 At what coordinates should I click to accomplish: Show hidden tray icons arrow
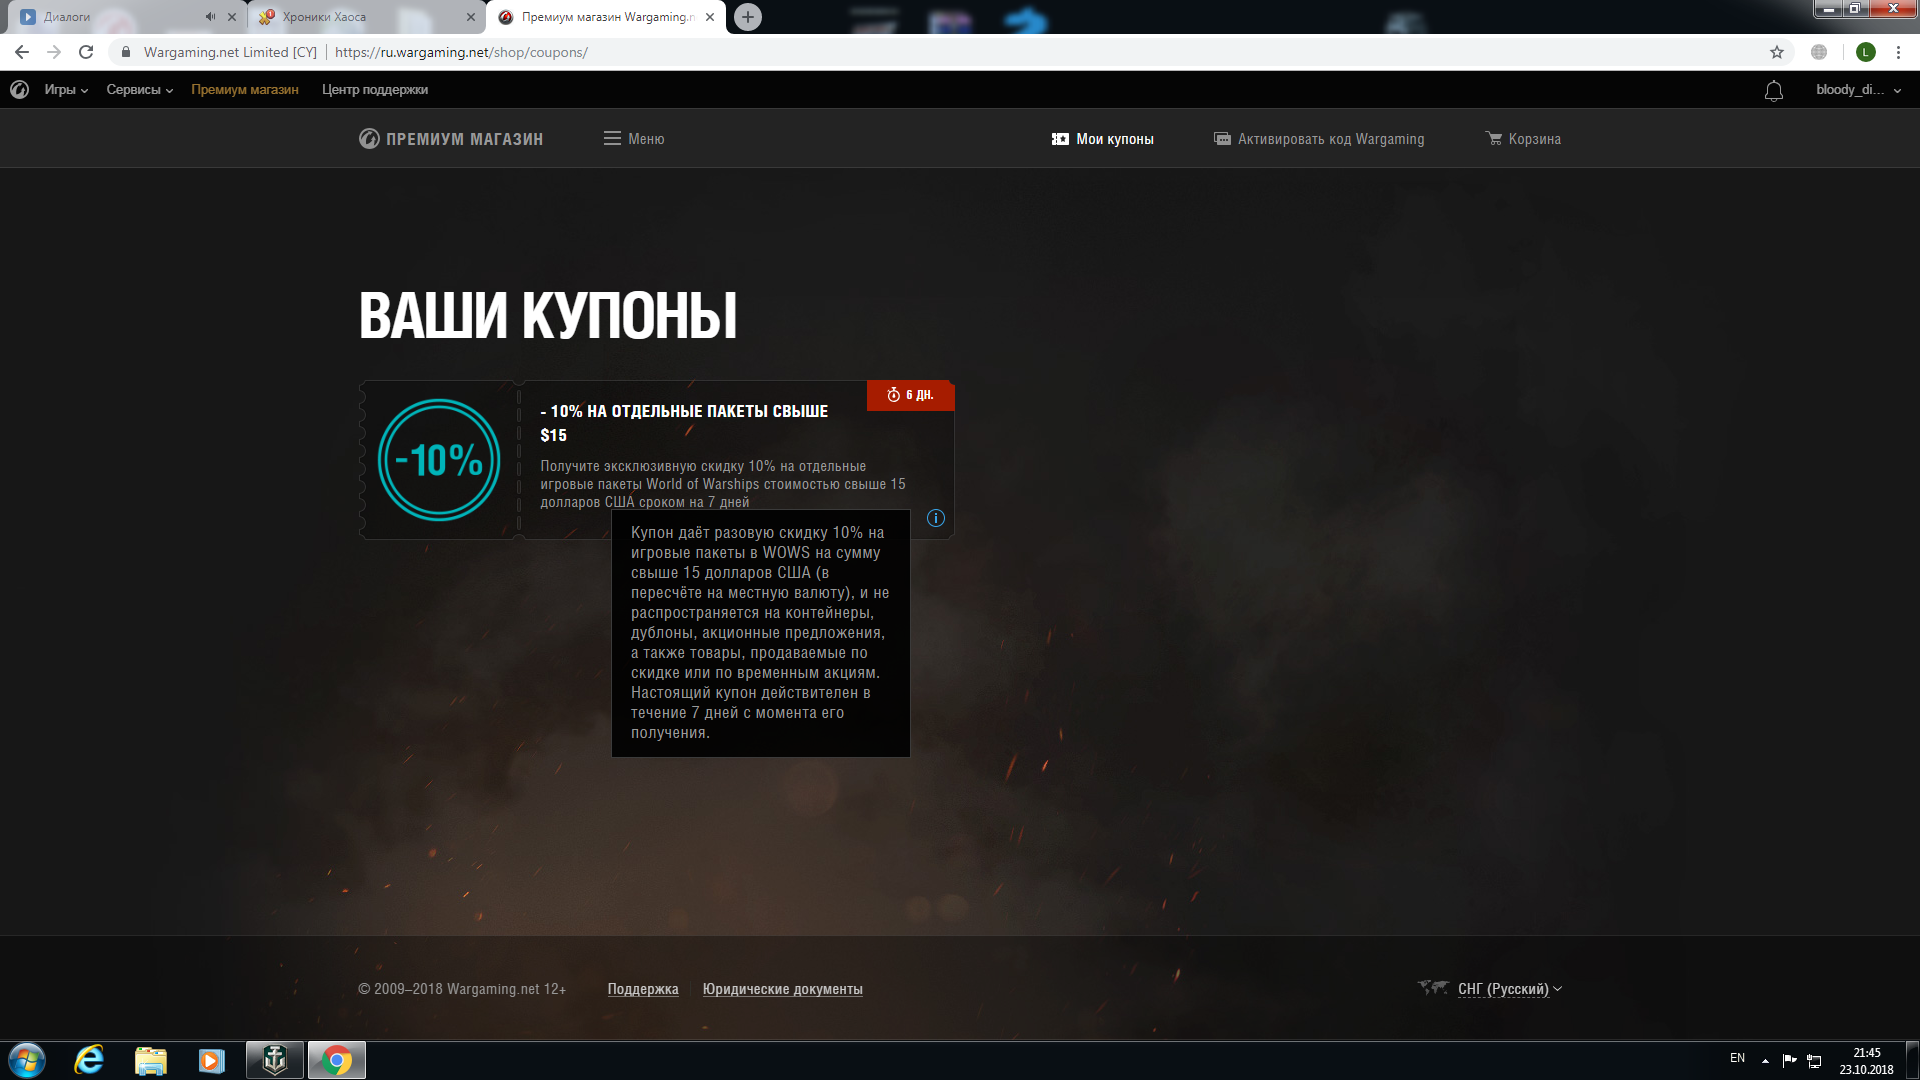tap(1766, 1060)
